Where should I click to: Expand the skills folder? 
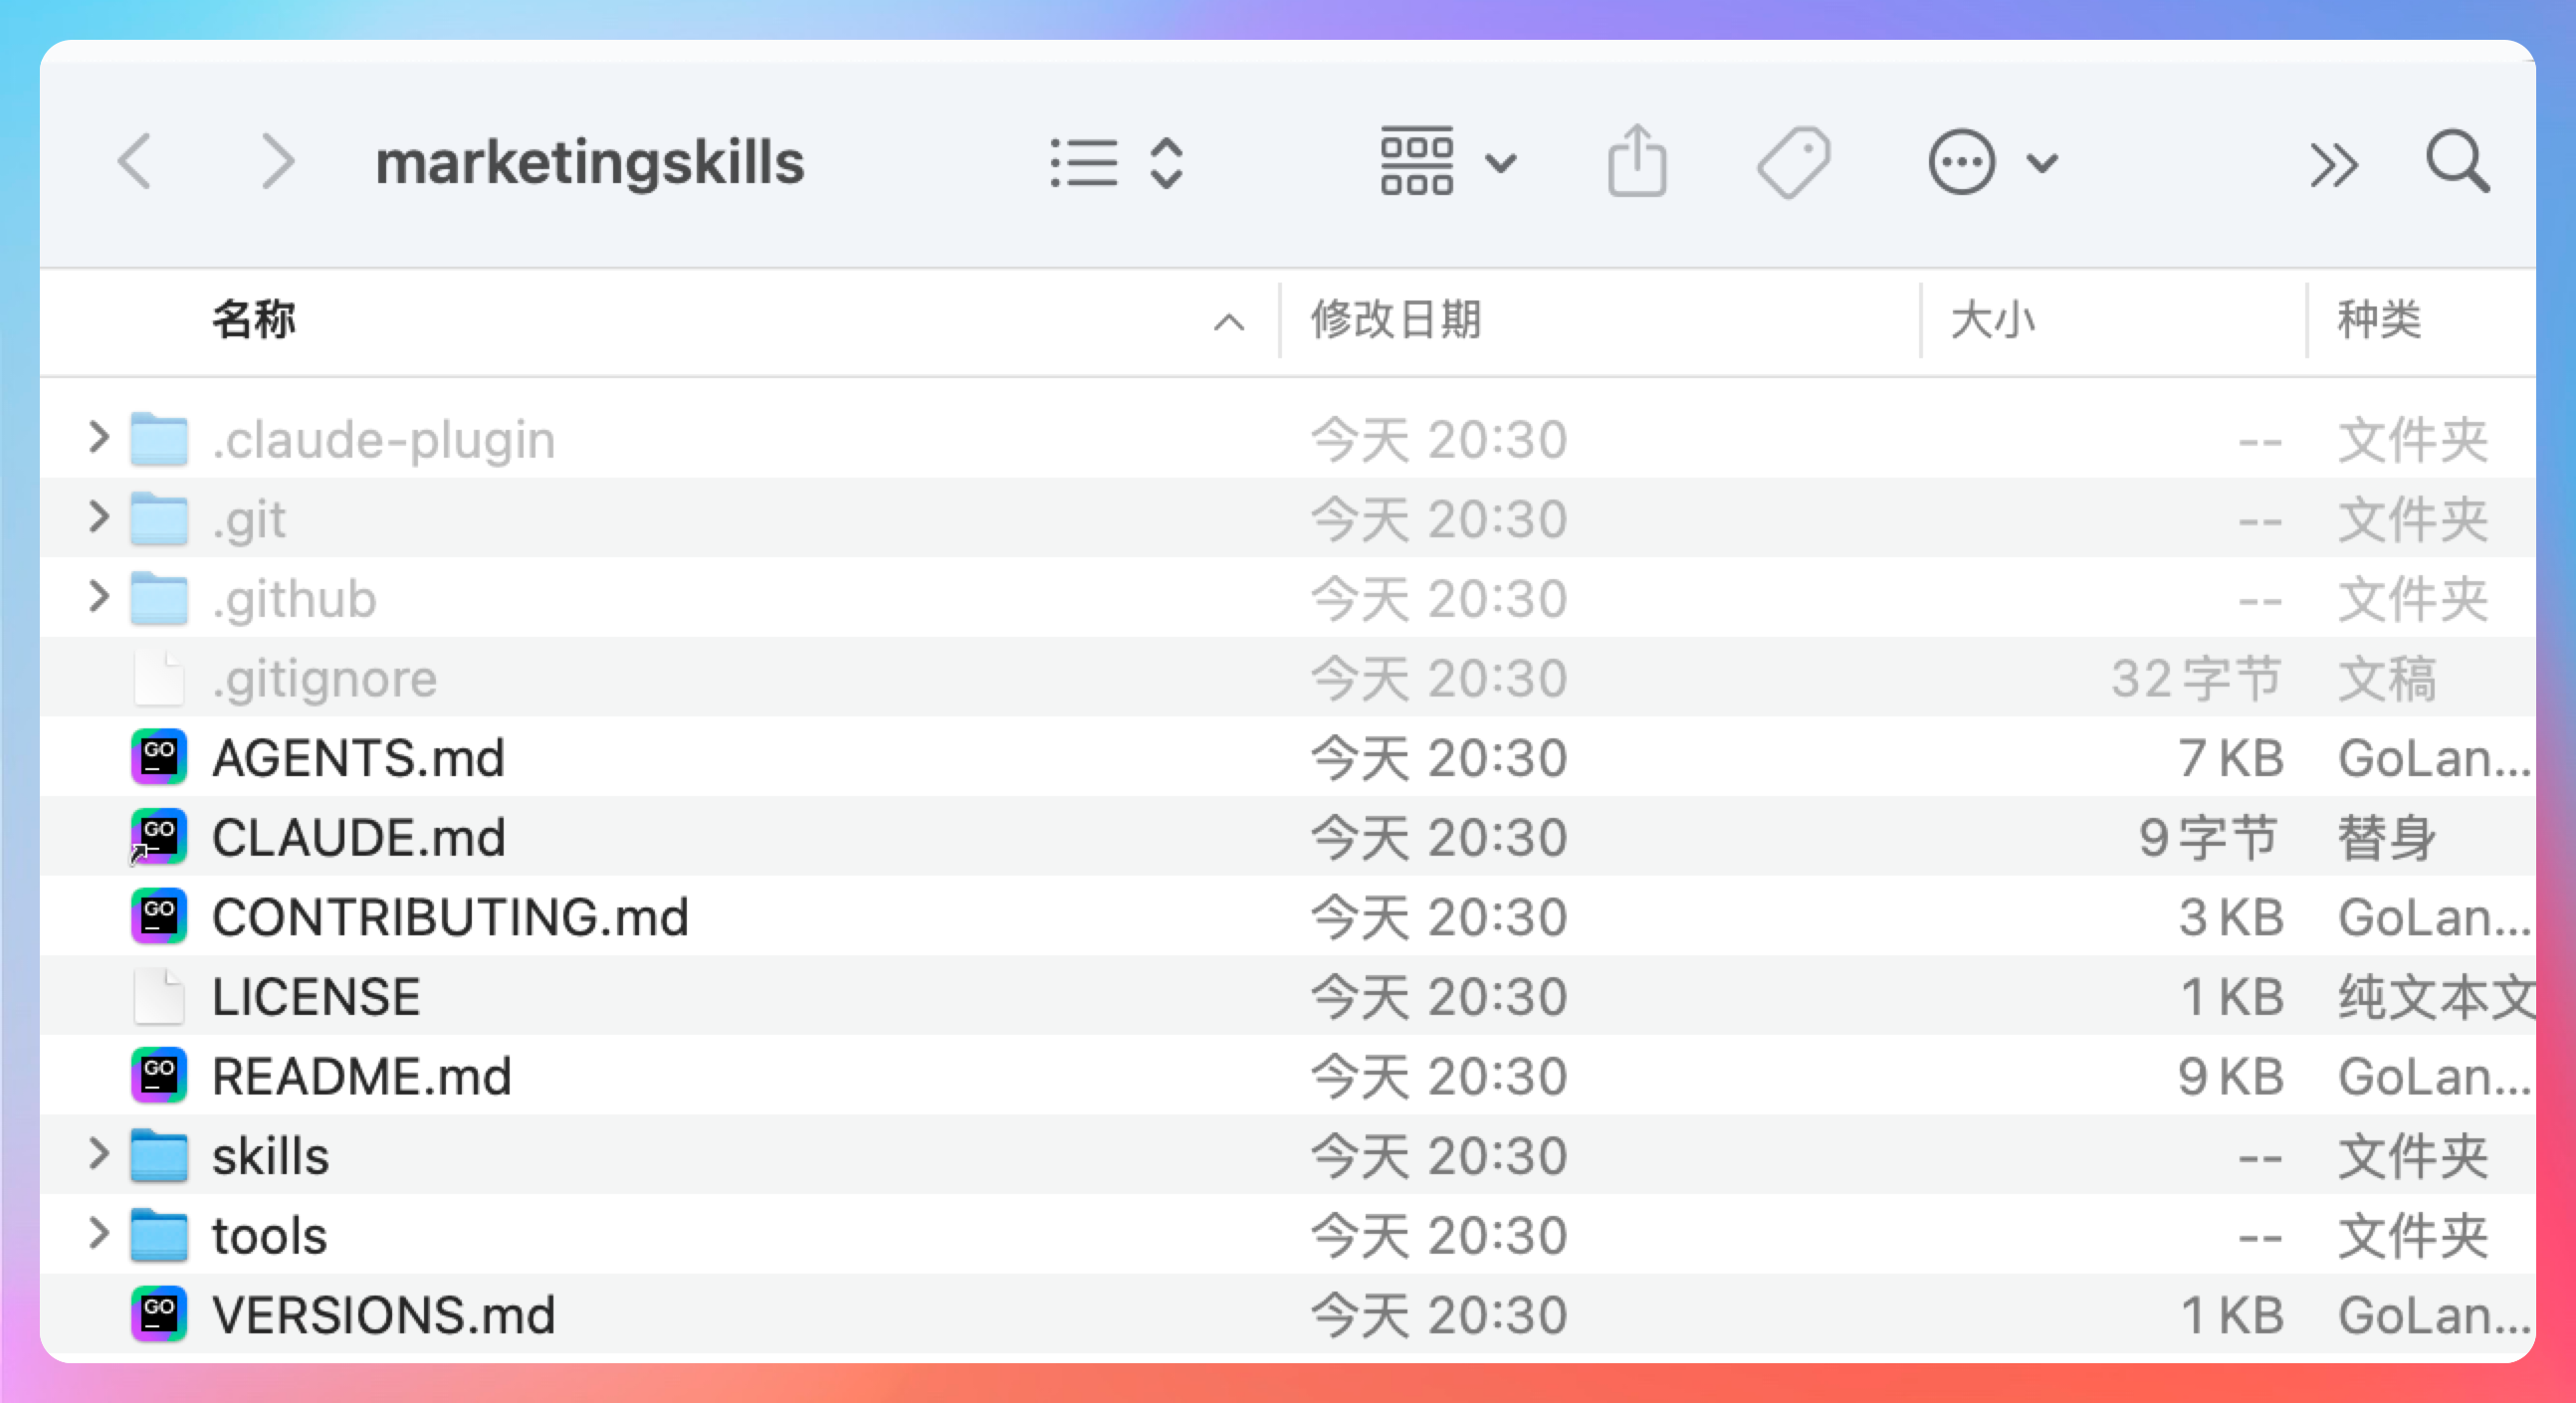click(98, 1154)
